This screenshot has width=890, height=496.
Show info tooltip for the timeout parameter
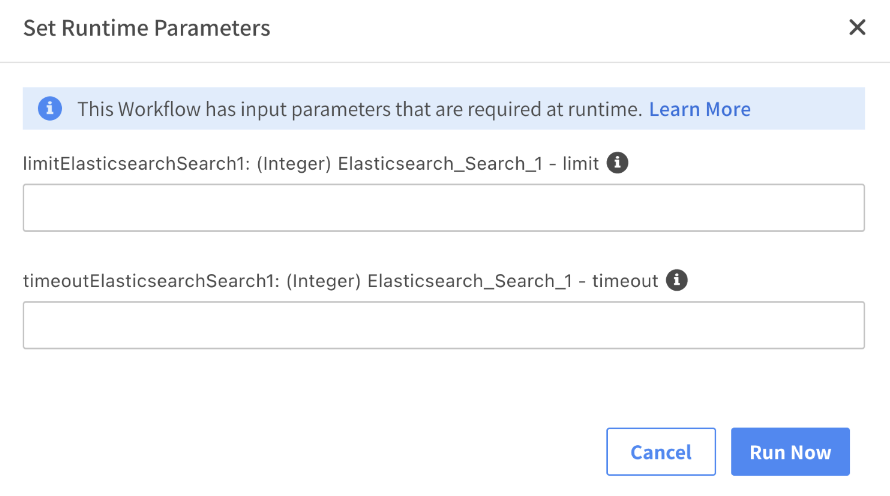pyautogui.click(x=677, y=281)
